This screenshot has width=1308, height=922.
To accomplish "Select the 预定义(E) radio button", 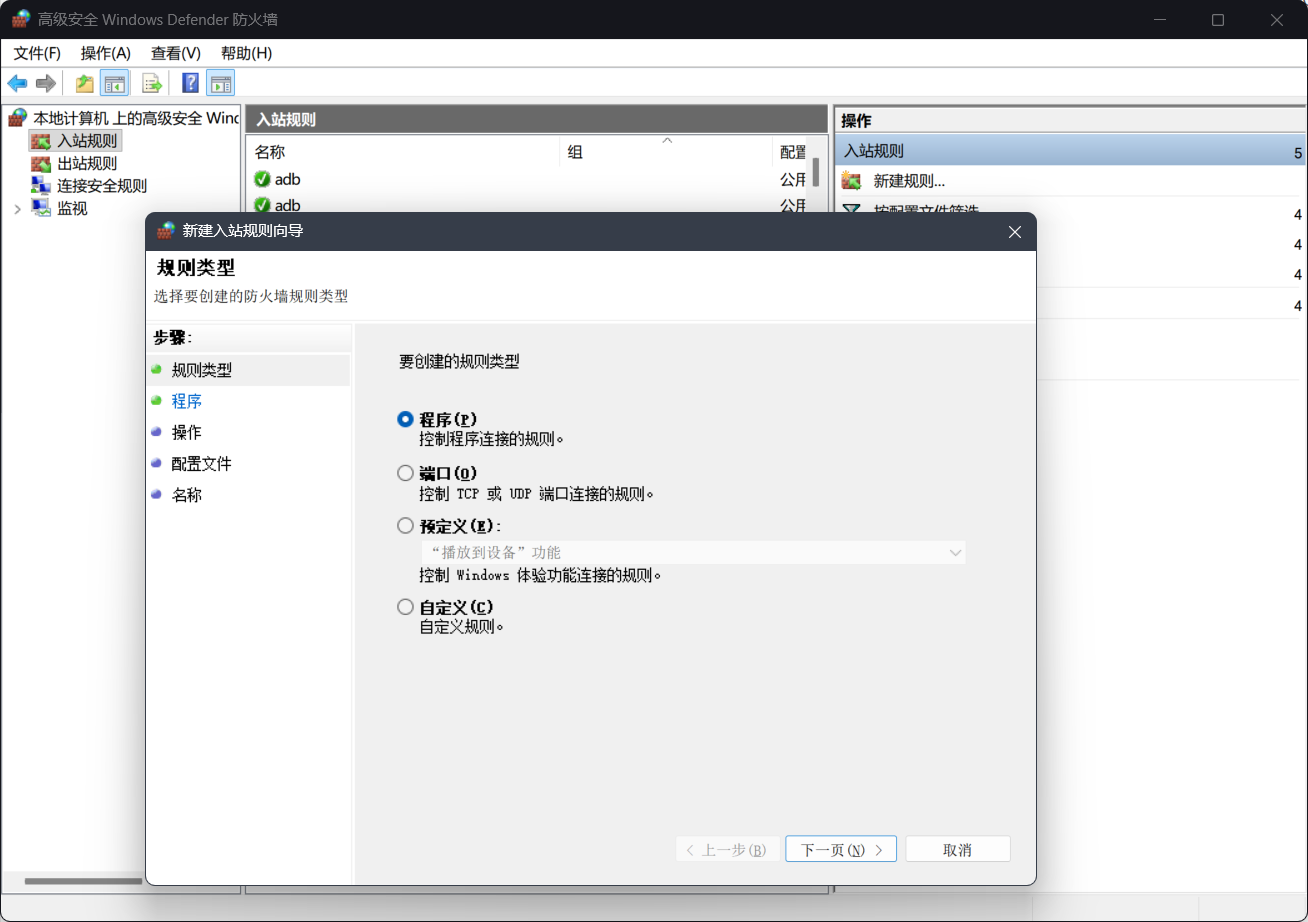I will coord(405,526).
